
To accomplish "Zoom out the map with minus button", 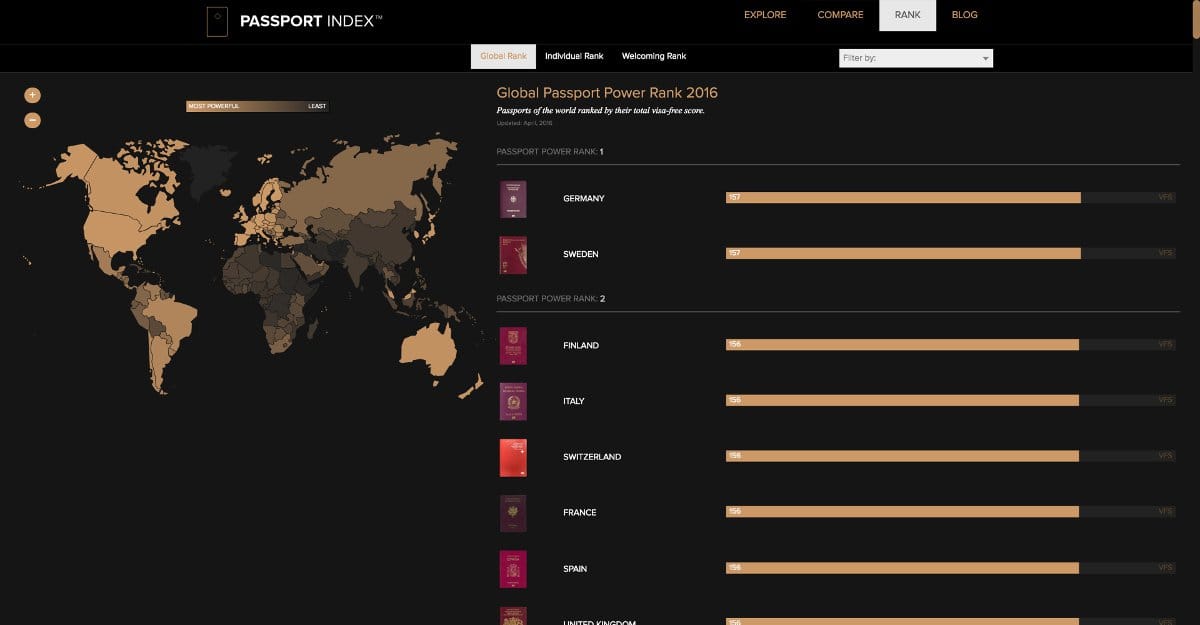I will [32, 120].
